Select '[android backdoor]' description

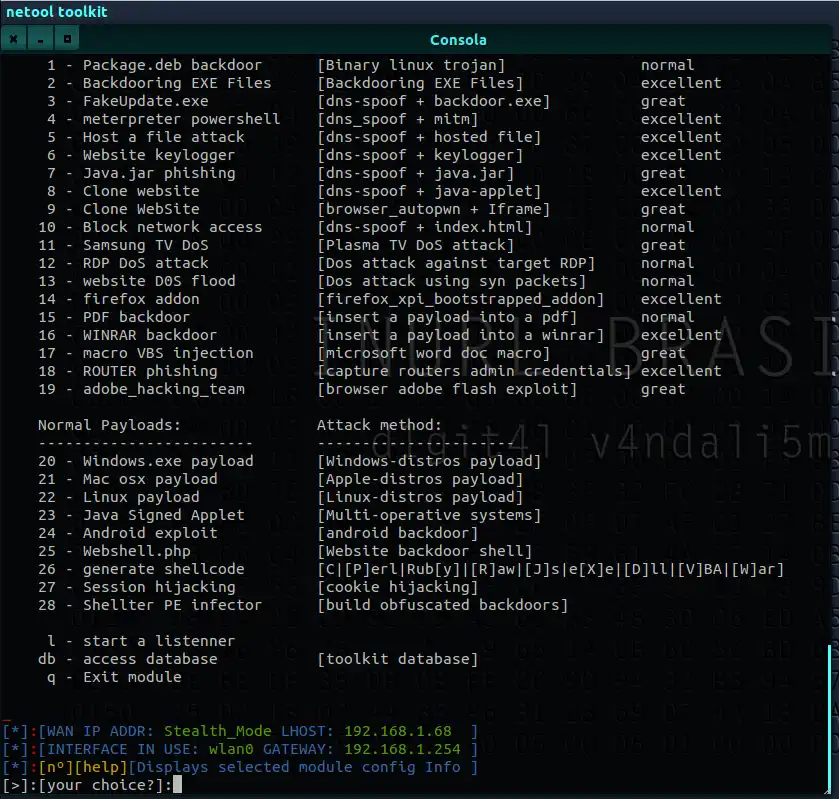tap(398, 534)
